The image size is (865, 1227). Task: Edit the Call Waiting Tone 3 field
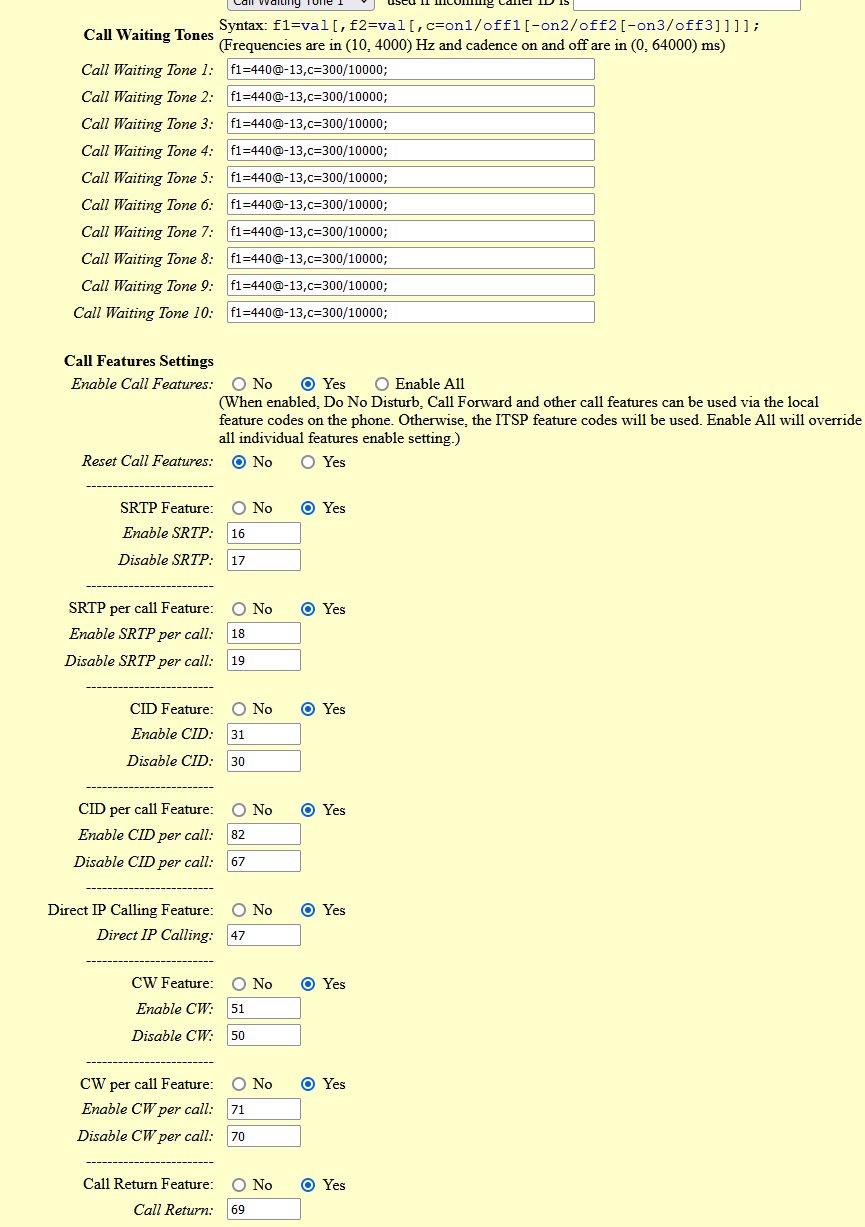pyautogui.click(x=411, y=124)
